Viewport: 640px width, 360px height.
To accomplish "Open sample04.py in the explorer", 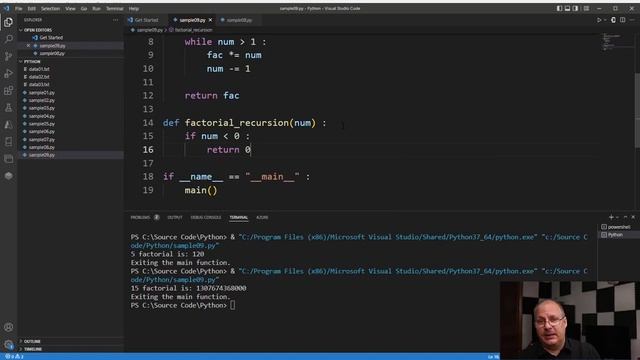I will pos(42,116).
